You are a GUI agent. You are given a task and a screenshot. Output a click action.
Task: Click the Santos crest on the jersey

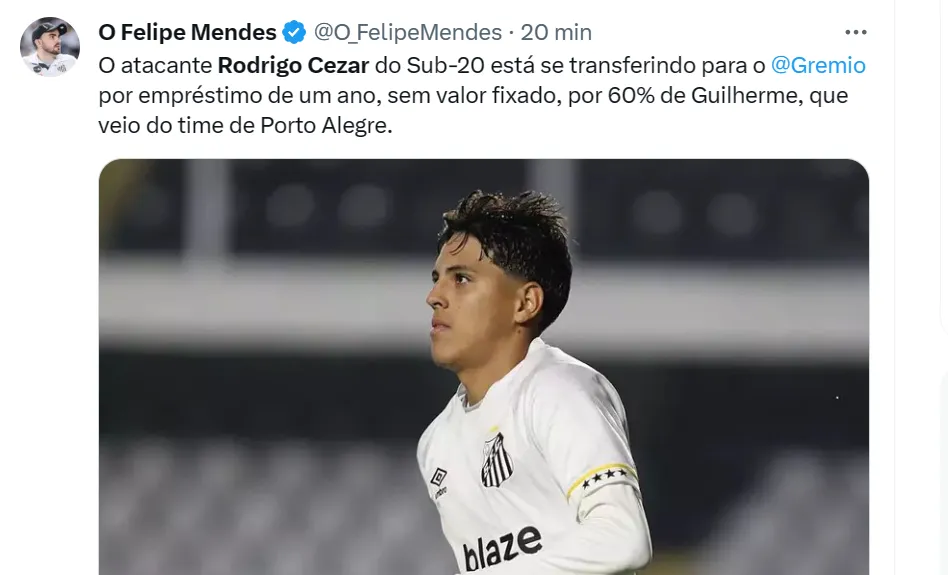click(x=496, y=461)
